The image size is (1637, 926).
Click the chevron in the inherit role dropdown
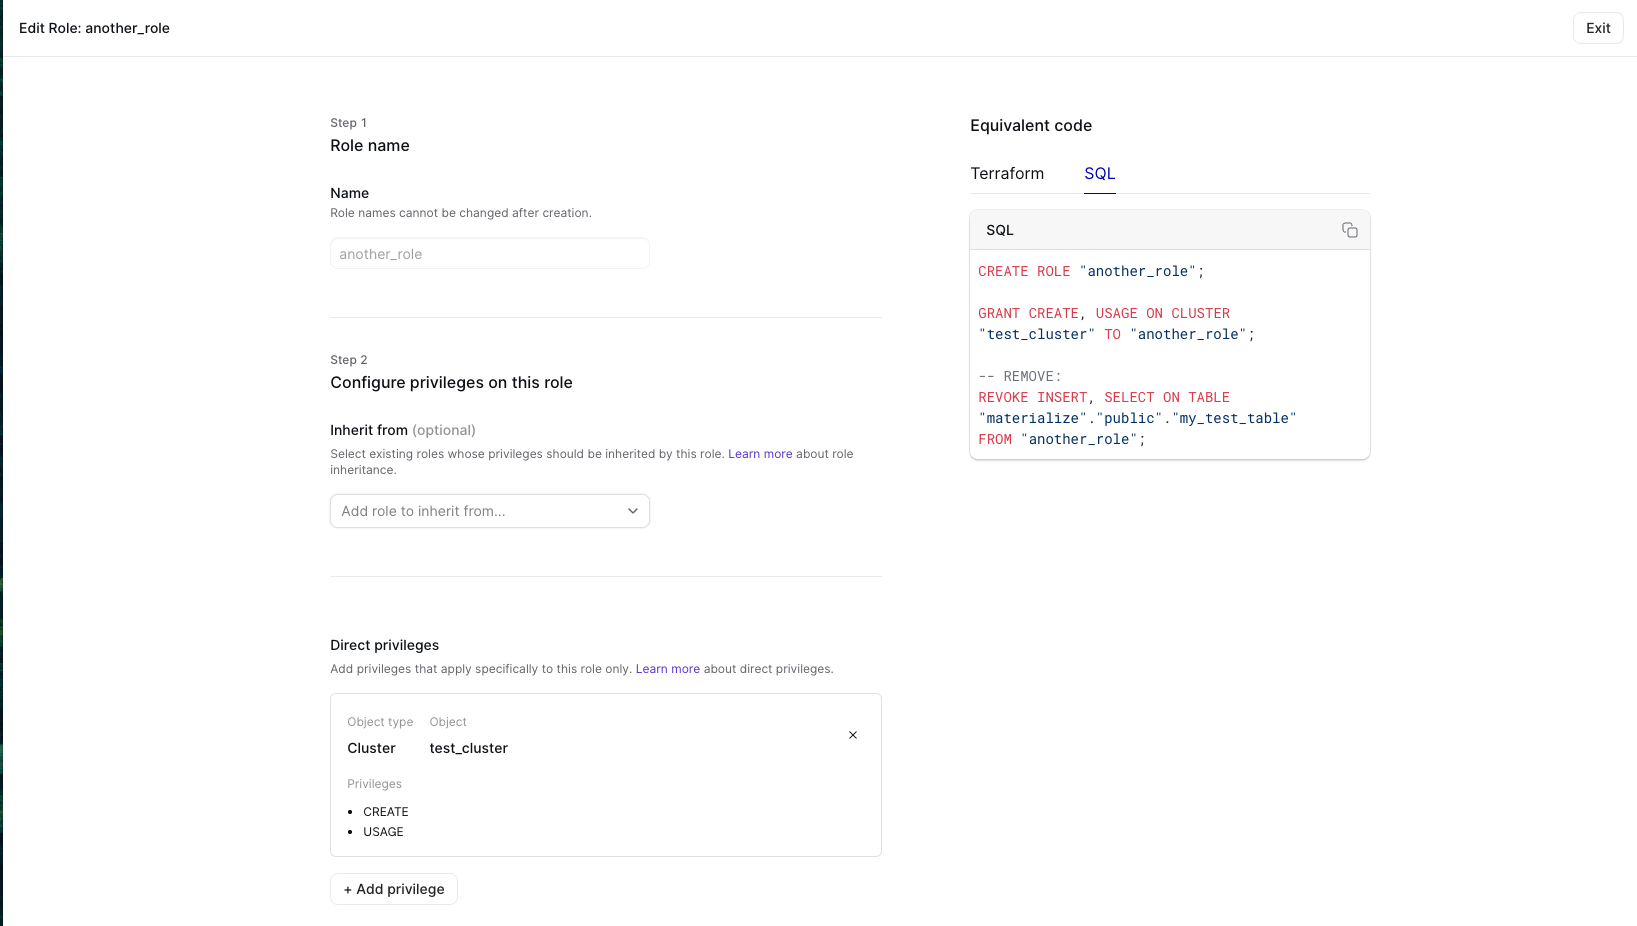632,511
